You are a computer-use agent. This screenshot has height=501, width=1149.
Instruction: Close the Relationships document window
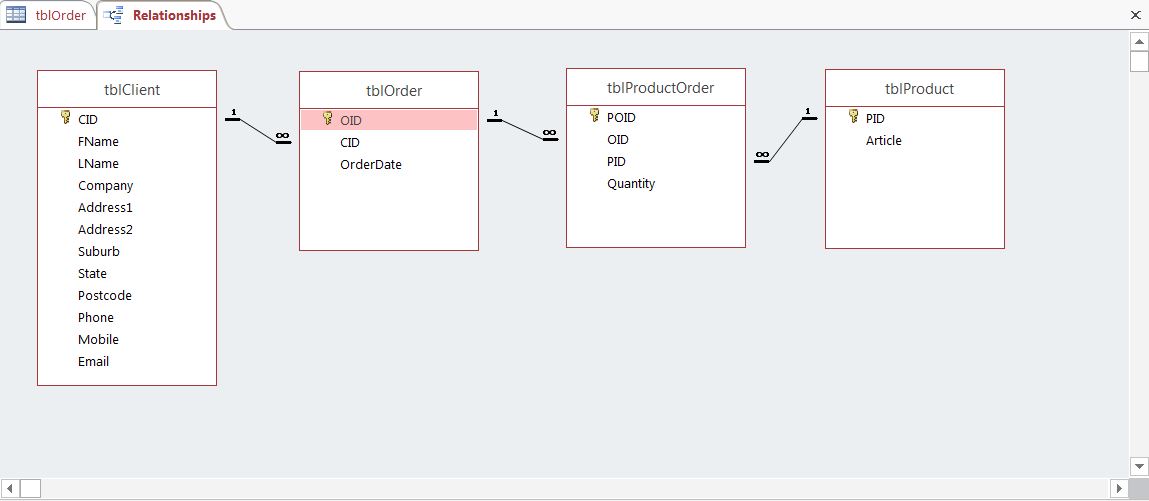click(x=1135, y=14)
